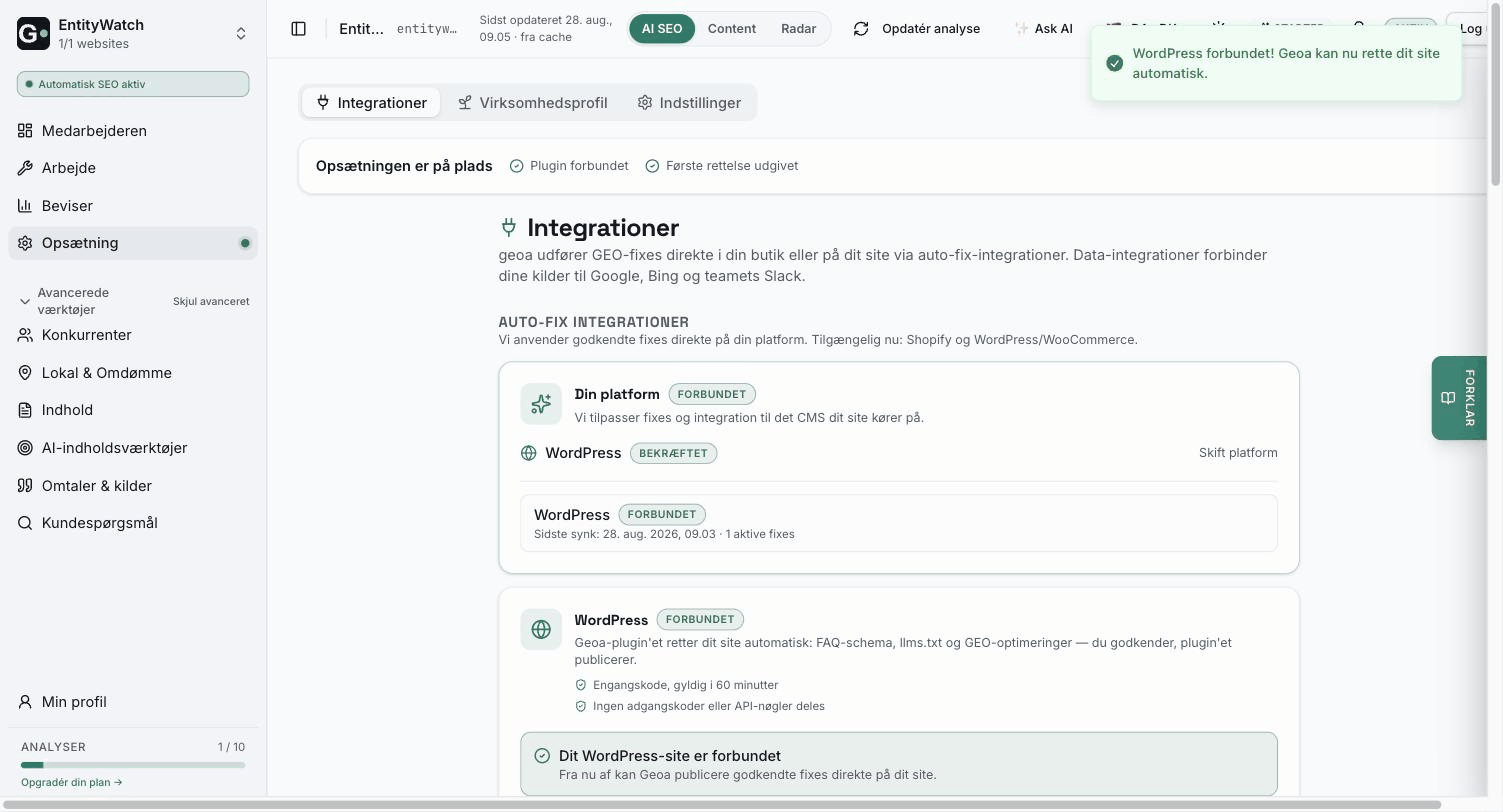1503x812 pixels.
Task: Click the EntityWatch logo icon
Action: tap(33, 34)
